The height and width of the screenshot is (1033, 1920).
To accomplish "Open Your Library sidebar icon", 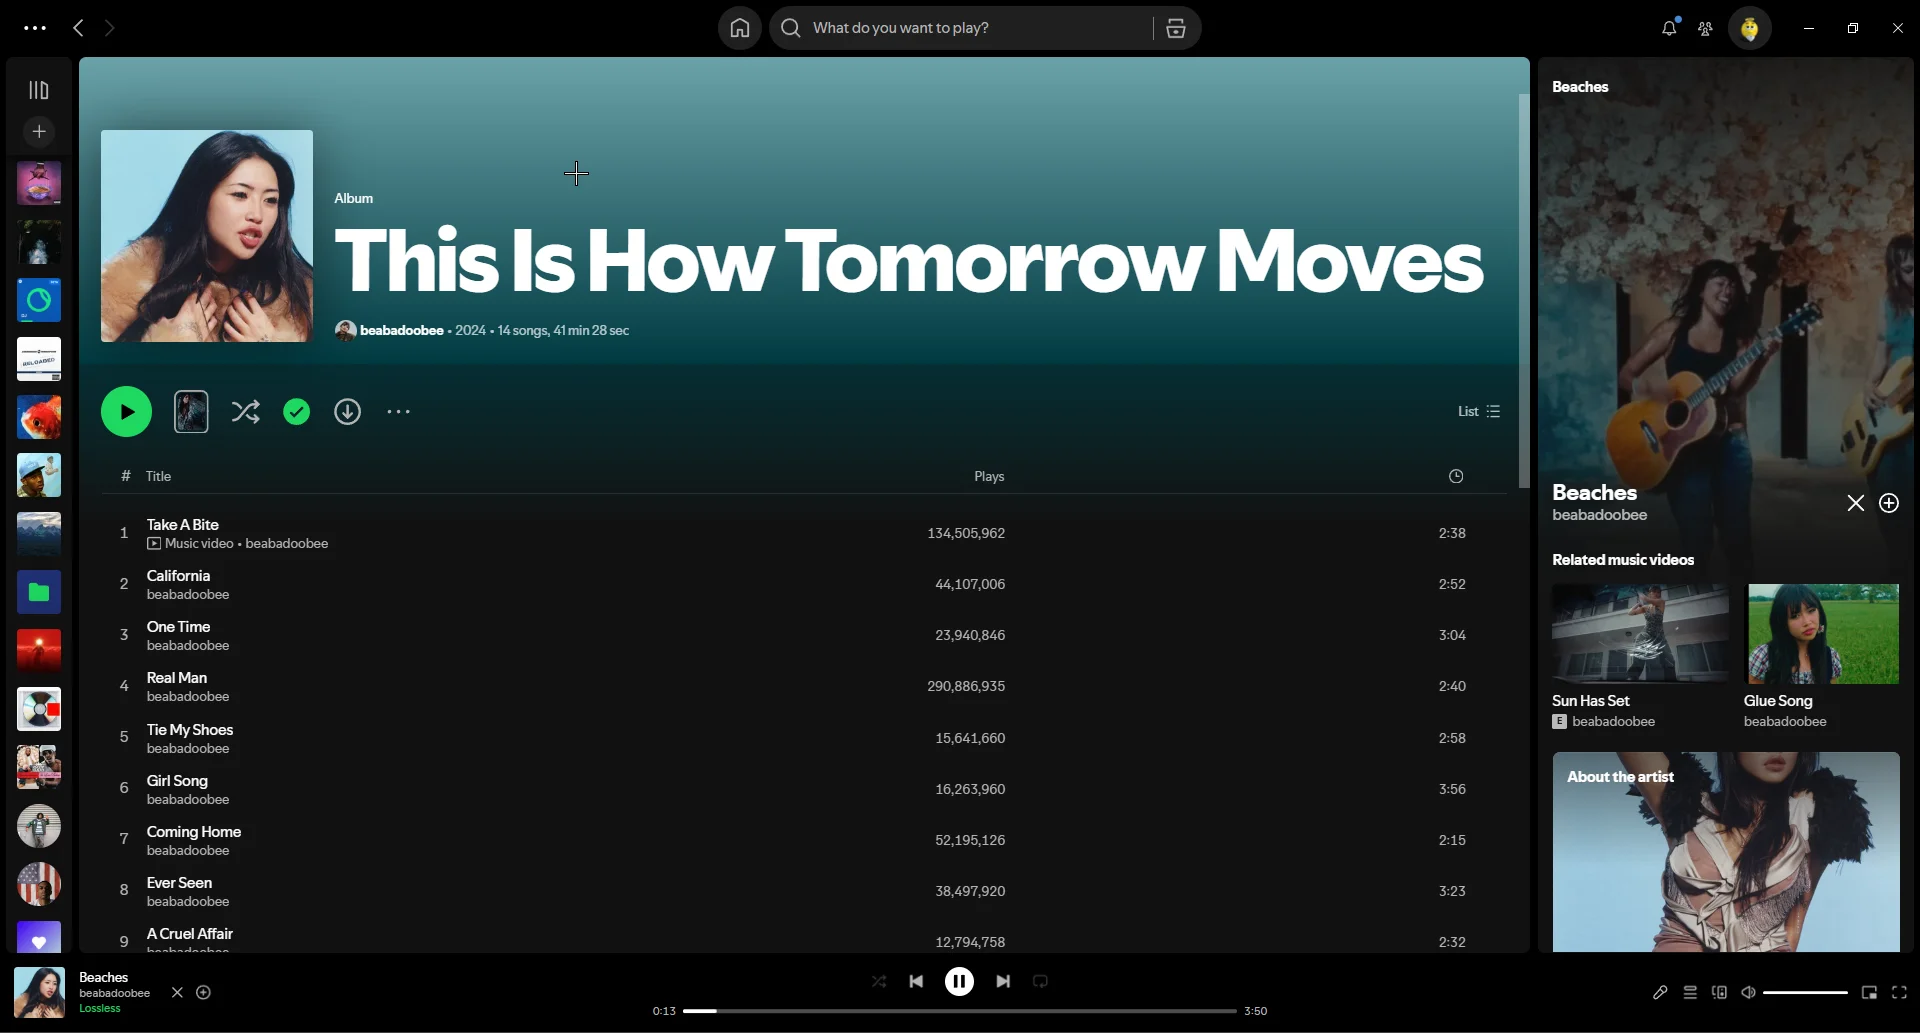I will pyautogui.click(x=38, y=90).
